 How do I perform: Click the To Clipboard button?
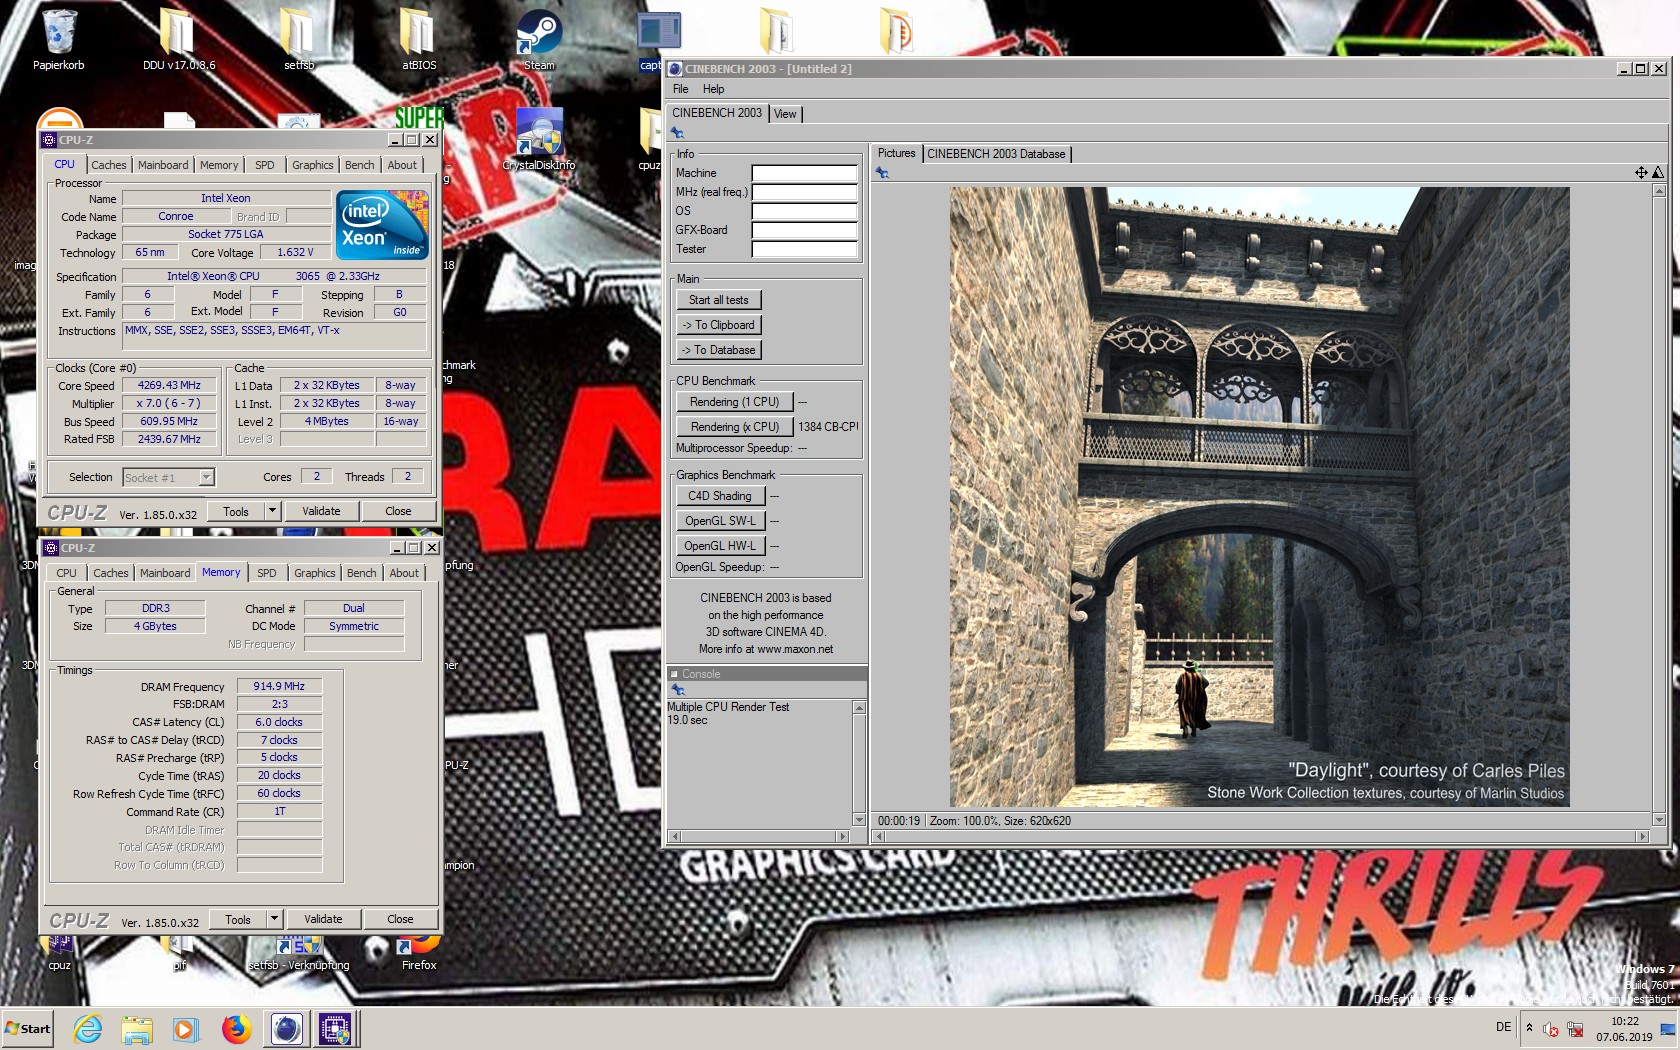(x=718, y=325)
